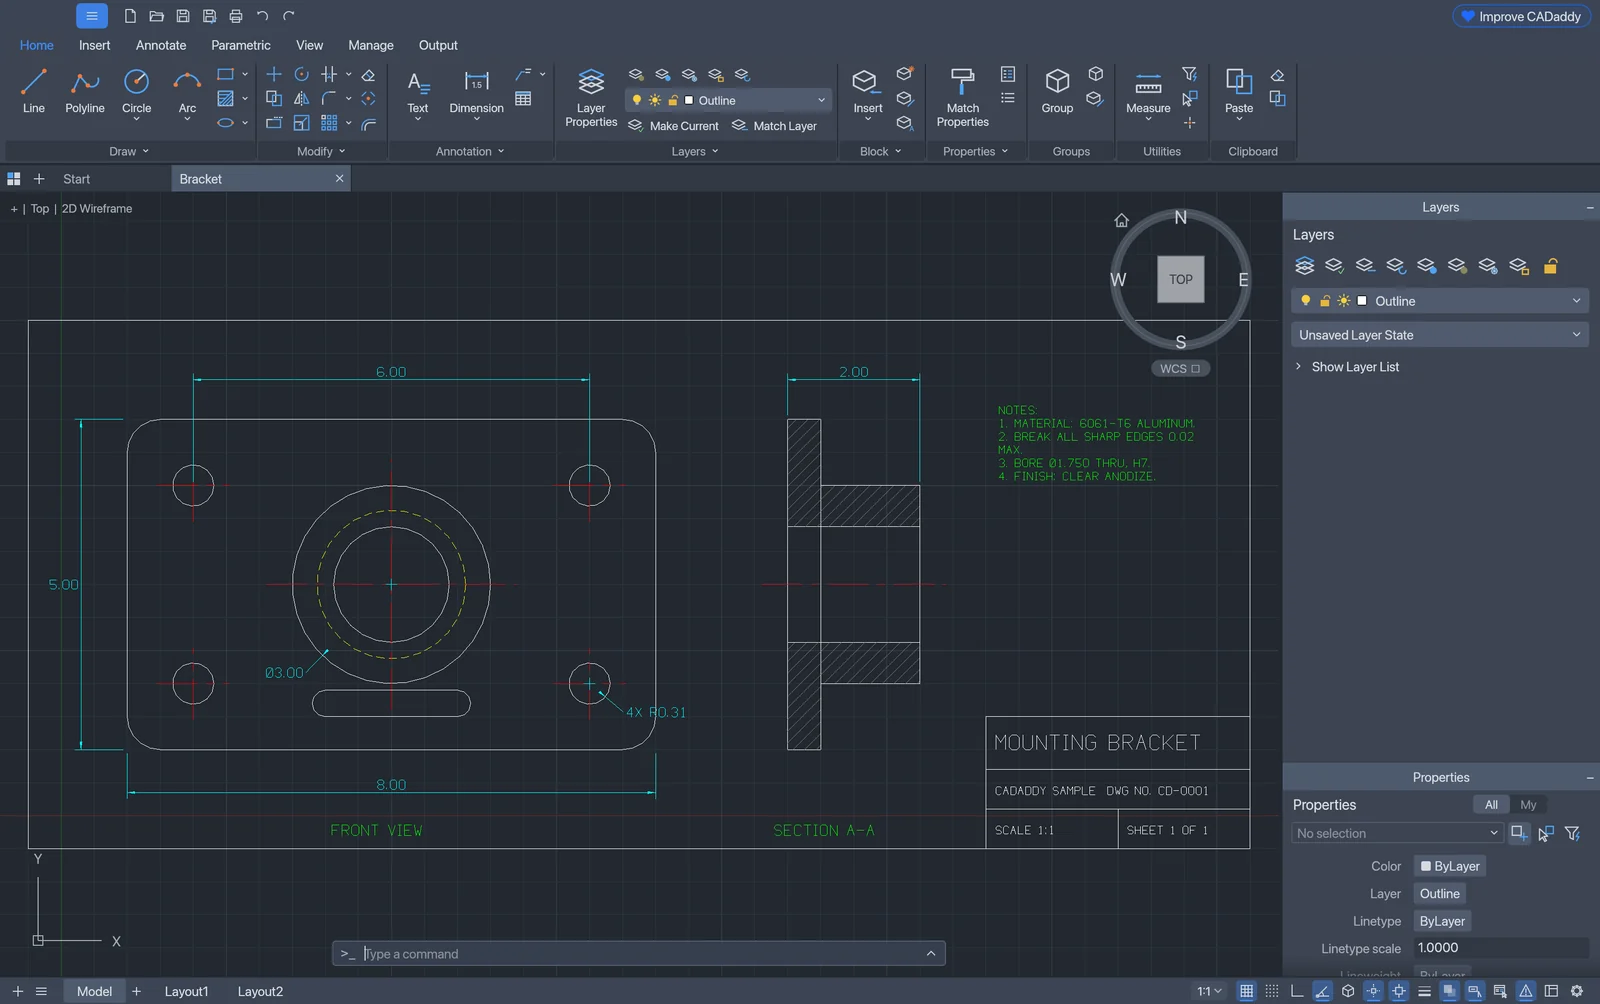Choose the Ellipse tool in Draw panel
The image size is (1600, 1004).
[225, 123]
